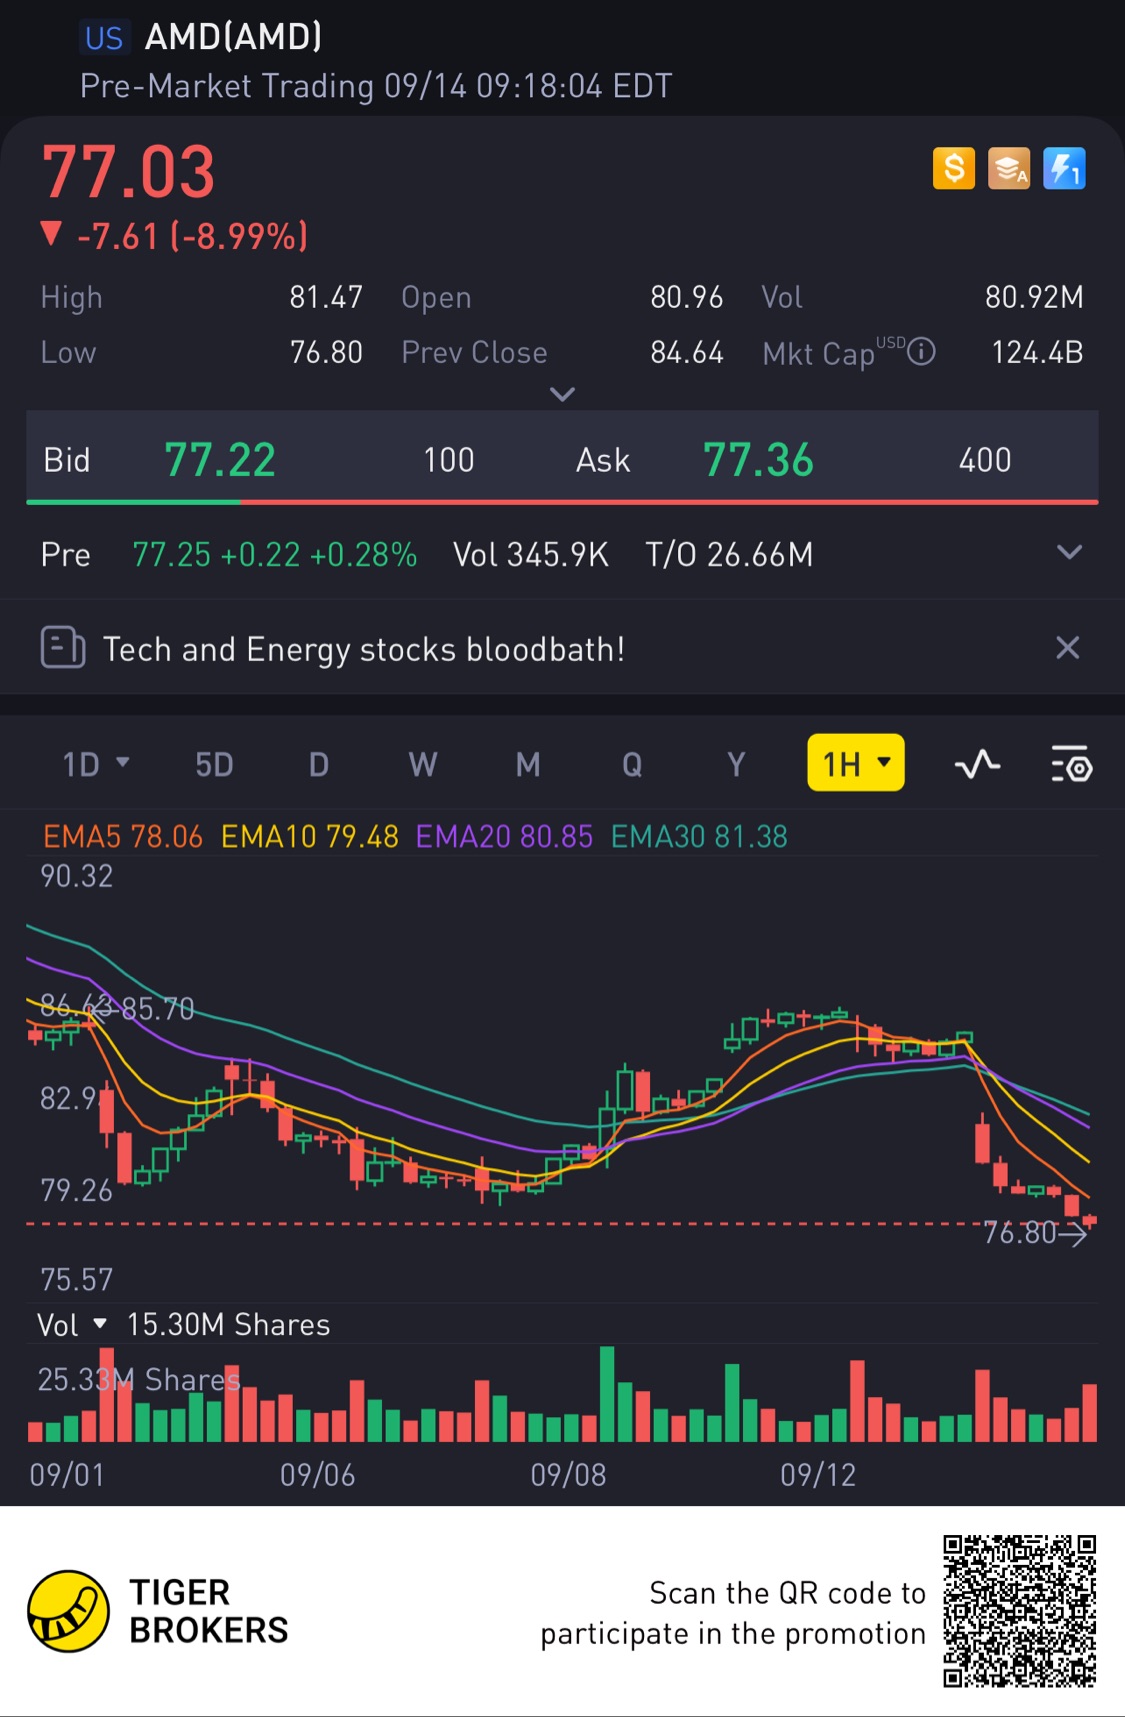Tap the 15.30M Shares volume readout
1125x1717 pixels.
coord(228,1325)
